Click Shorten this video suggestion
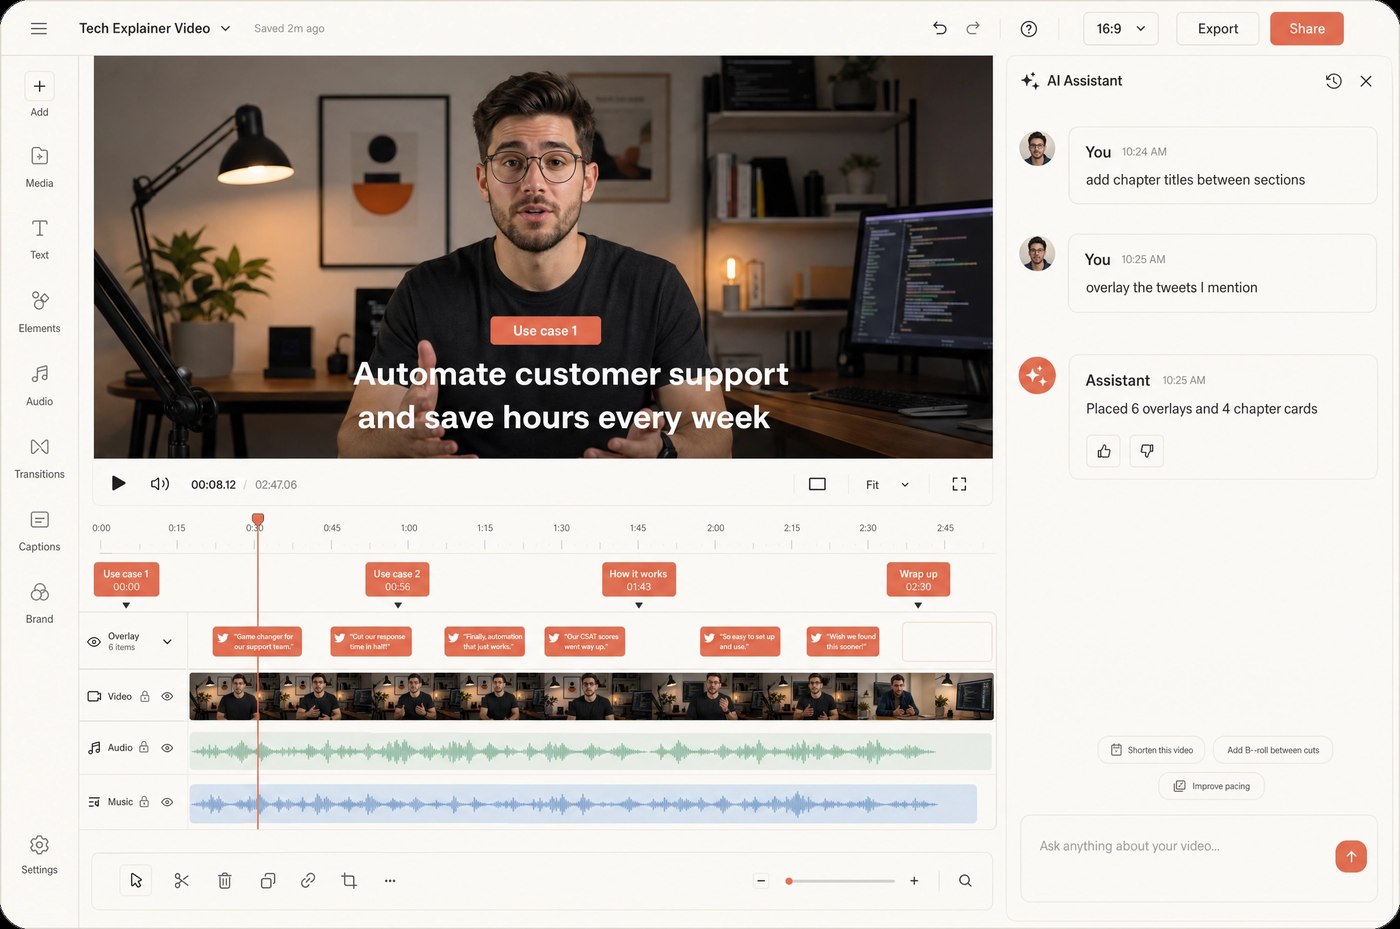This screenshot has height=929, width=1400. [x=1151, y=750]
